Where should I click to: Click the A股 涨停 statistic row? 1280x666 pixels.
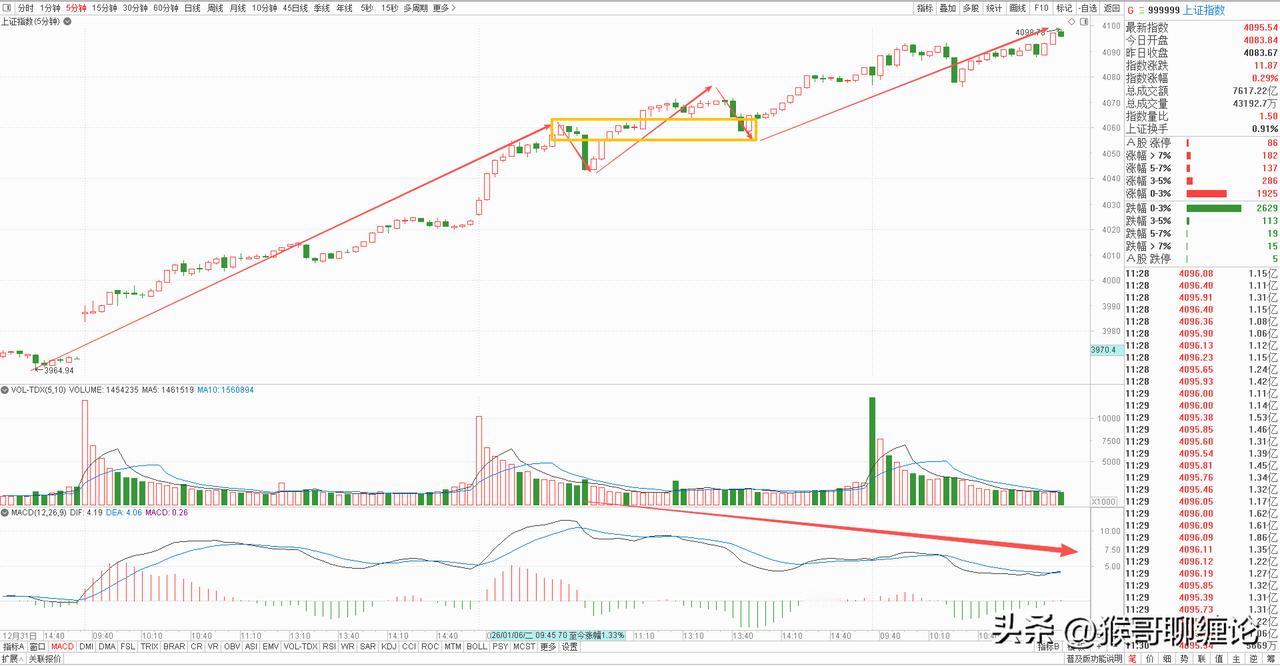pos(1203,143)
